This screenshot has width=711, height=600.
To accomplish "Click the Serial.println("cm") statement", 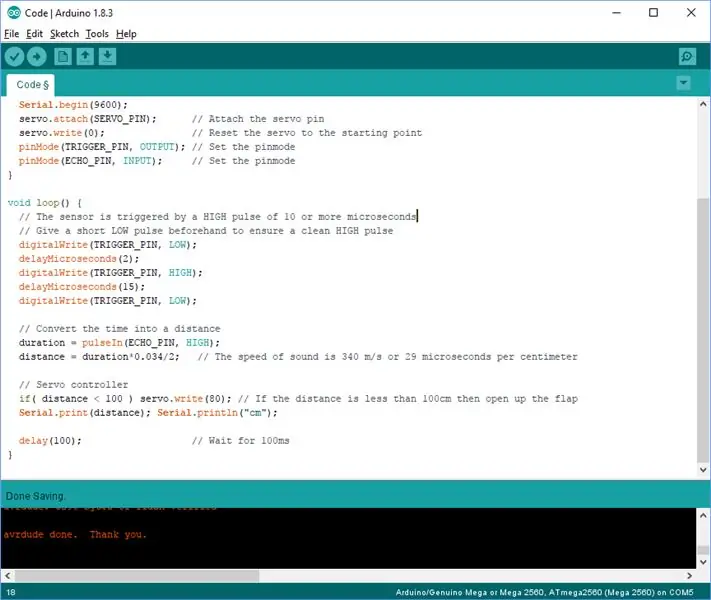I will [217, 413].
